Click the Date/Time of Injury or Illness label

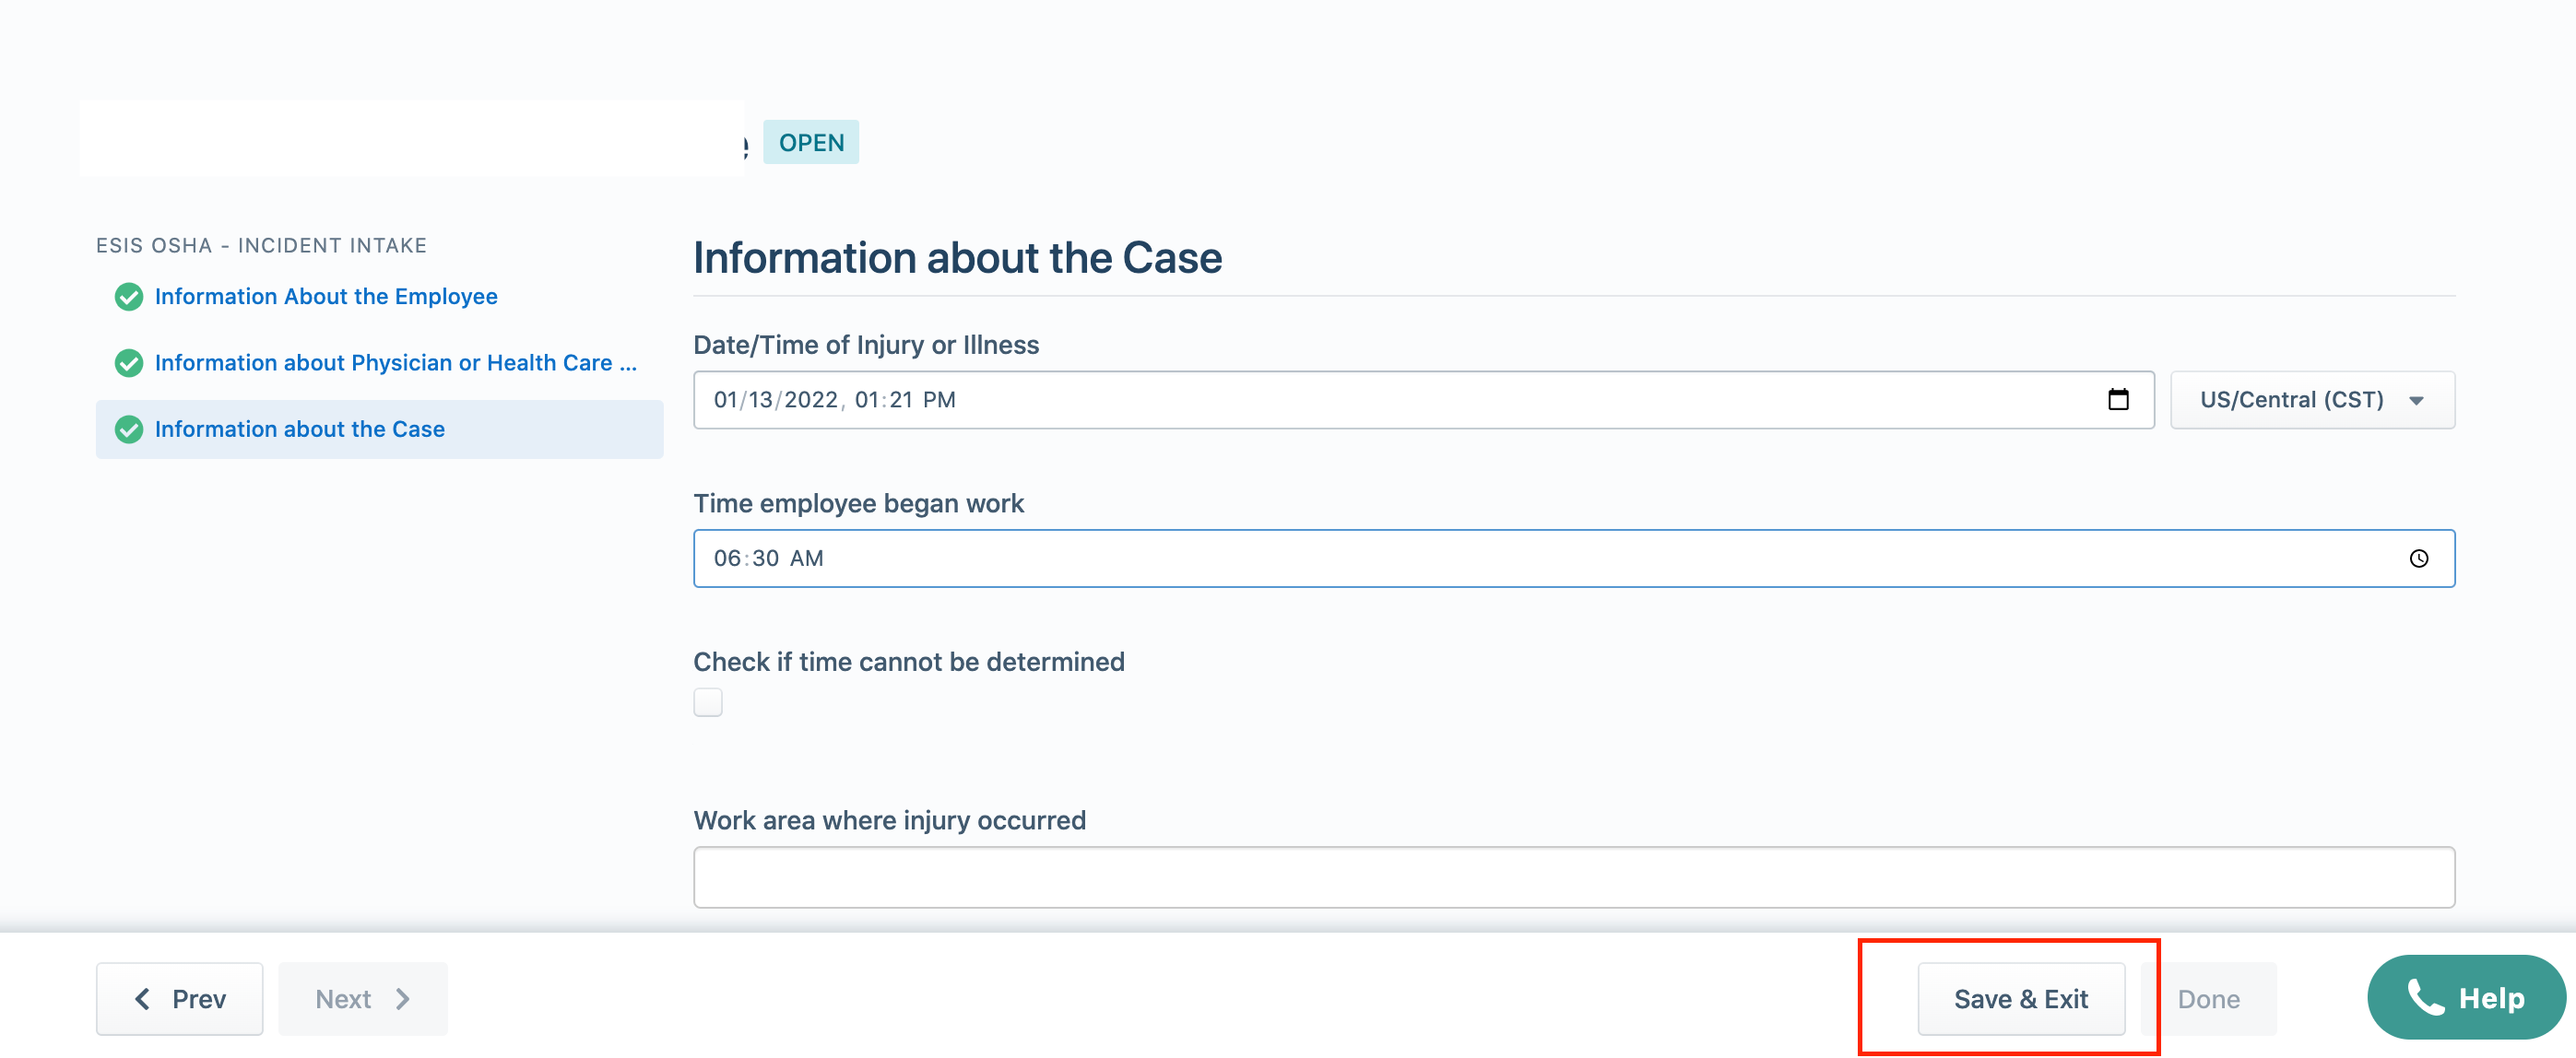coord(866,345)
